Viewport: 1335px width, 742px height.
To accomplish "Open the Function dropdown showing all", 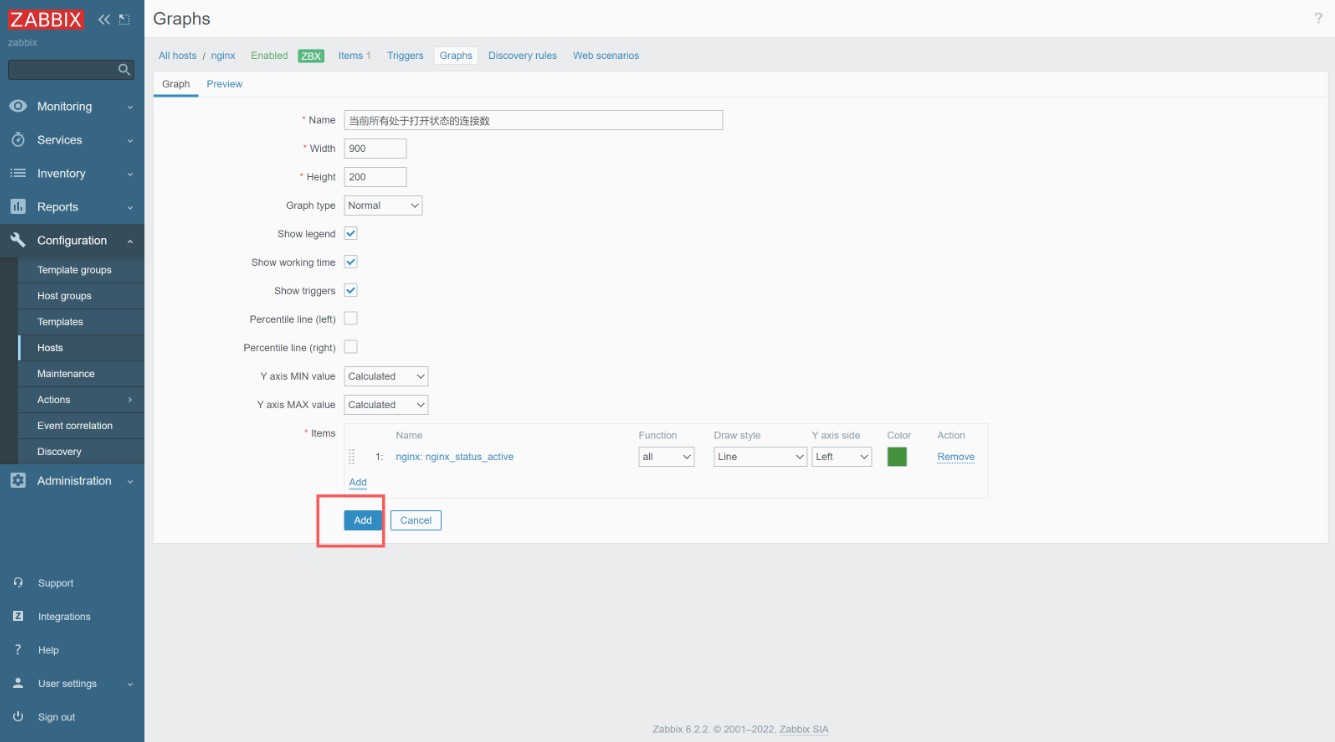I will 667,456.
